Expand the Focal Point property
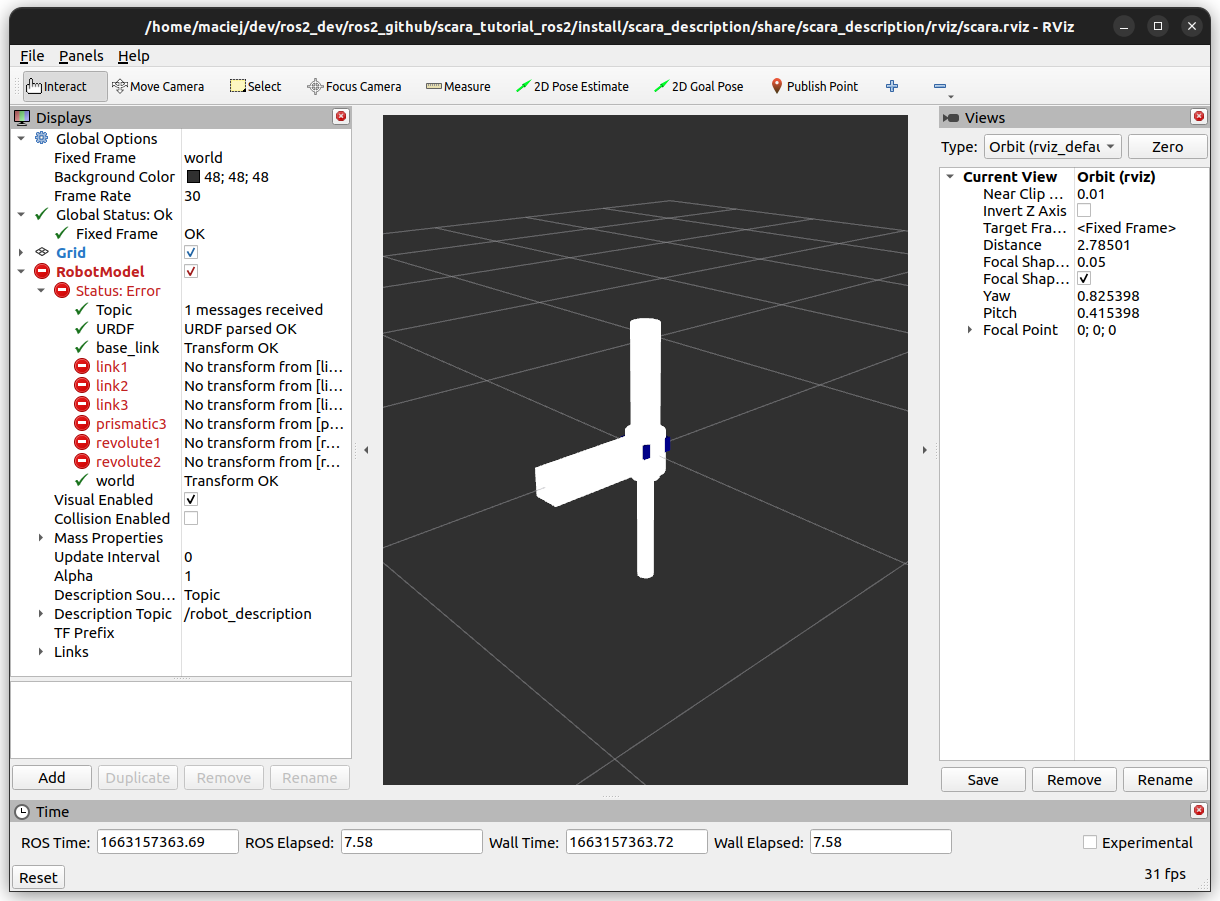This screenshot has width=1220, height=901. pyautogui.click(x=969, y=330)
